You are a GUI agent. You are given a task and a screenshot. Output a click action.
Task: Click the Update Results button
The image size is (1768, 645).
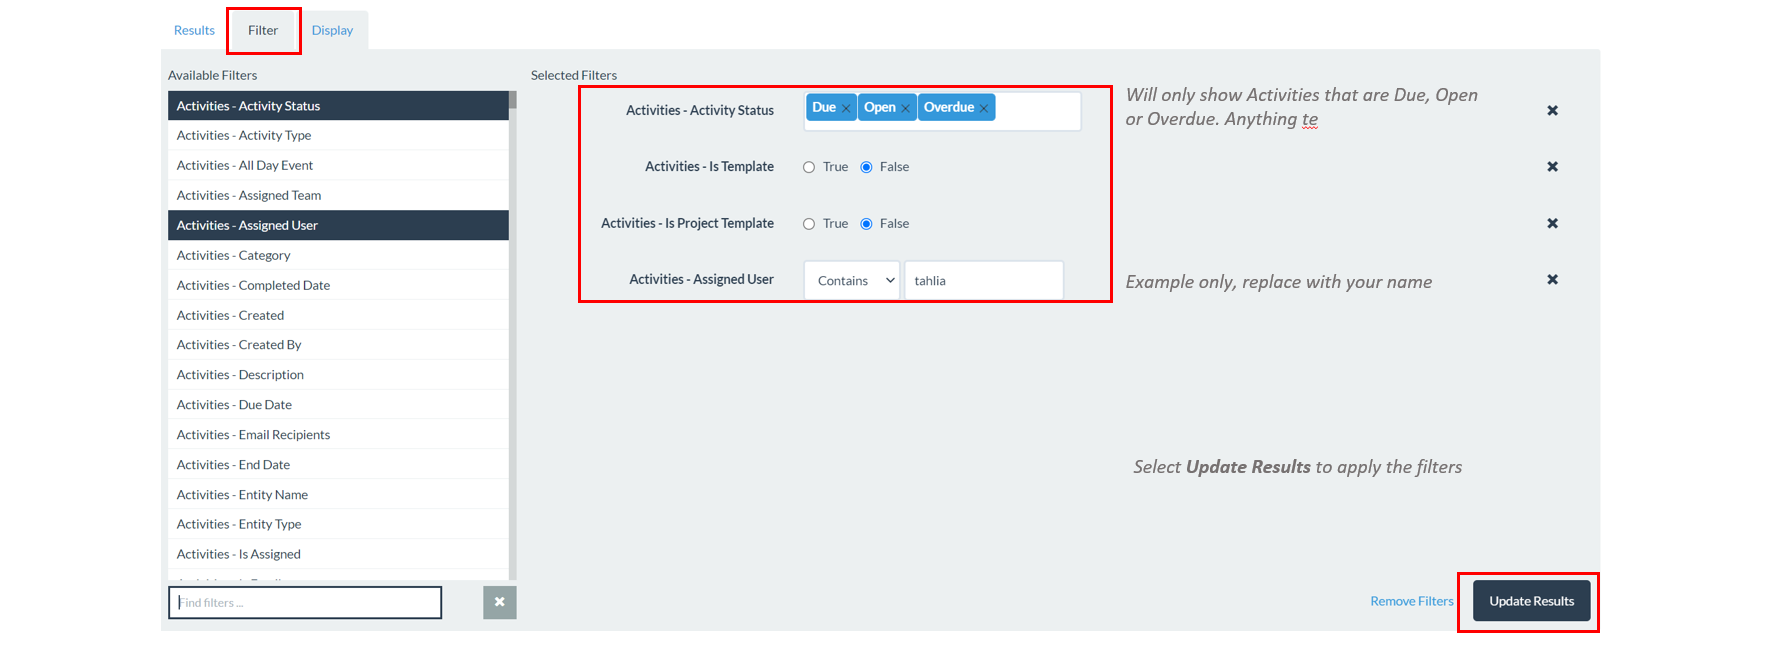click(1531, 601)
